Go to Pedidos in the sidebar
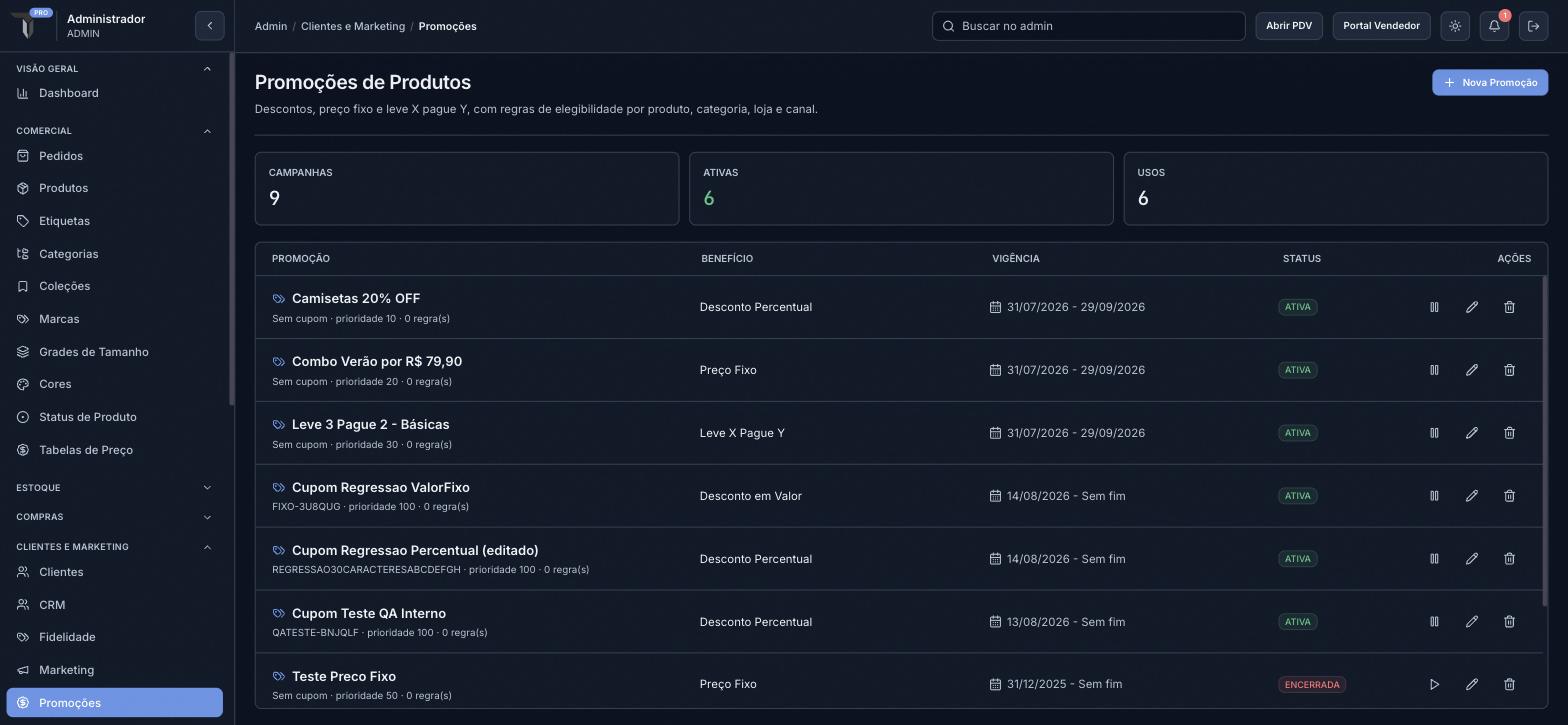The width and height of the screenshot is (1568, 725). coord(114,156)
